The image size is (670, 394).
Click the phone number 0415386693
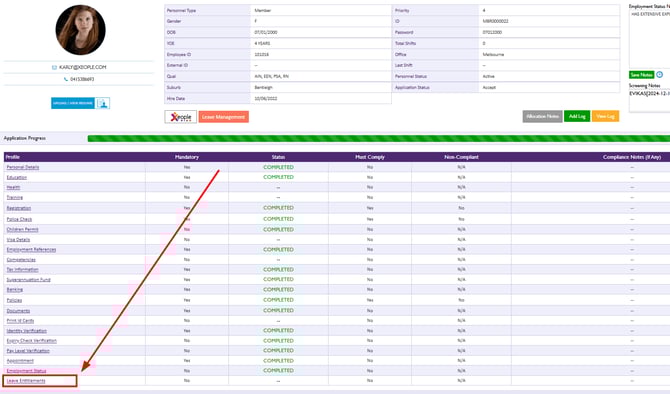[82, 79]
